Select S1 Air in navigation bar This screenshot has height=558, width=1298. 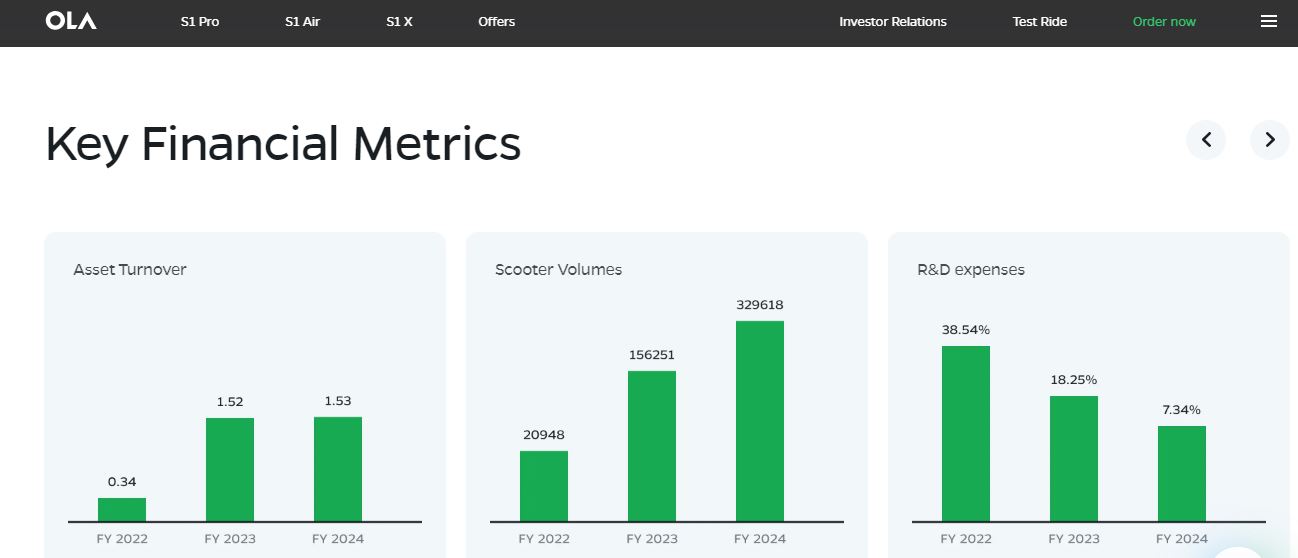click(302, 21)
